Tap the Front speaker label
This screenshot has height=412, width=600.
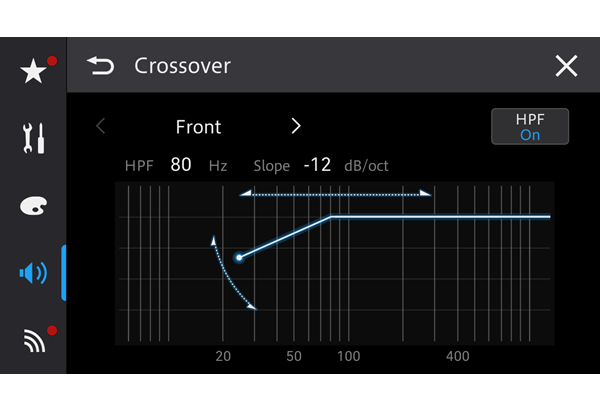tap(199, 127)
